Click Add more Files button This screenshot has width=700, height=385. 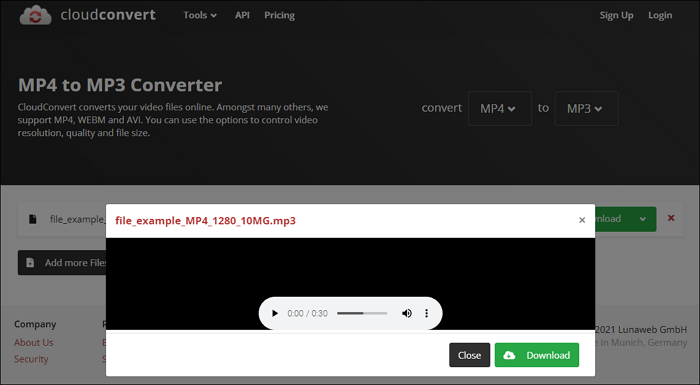[62, 263]
